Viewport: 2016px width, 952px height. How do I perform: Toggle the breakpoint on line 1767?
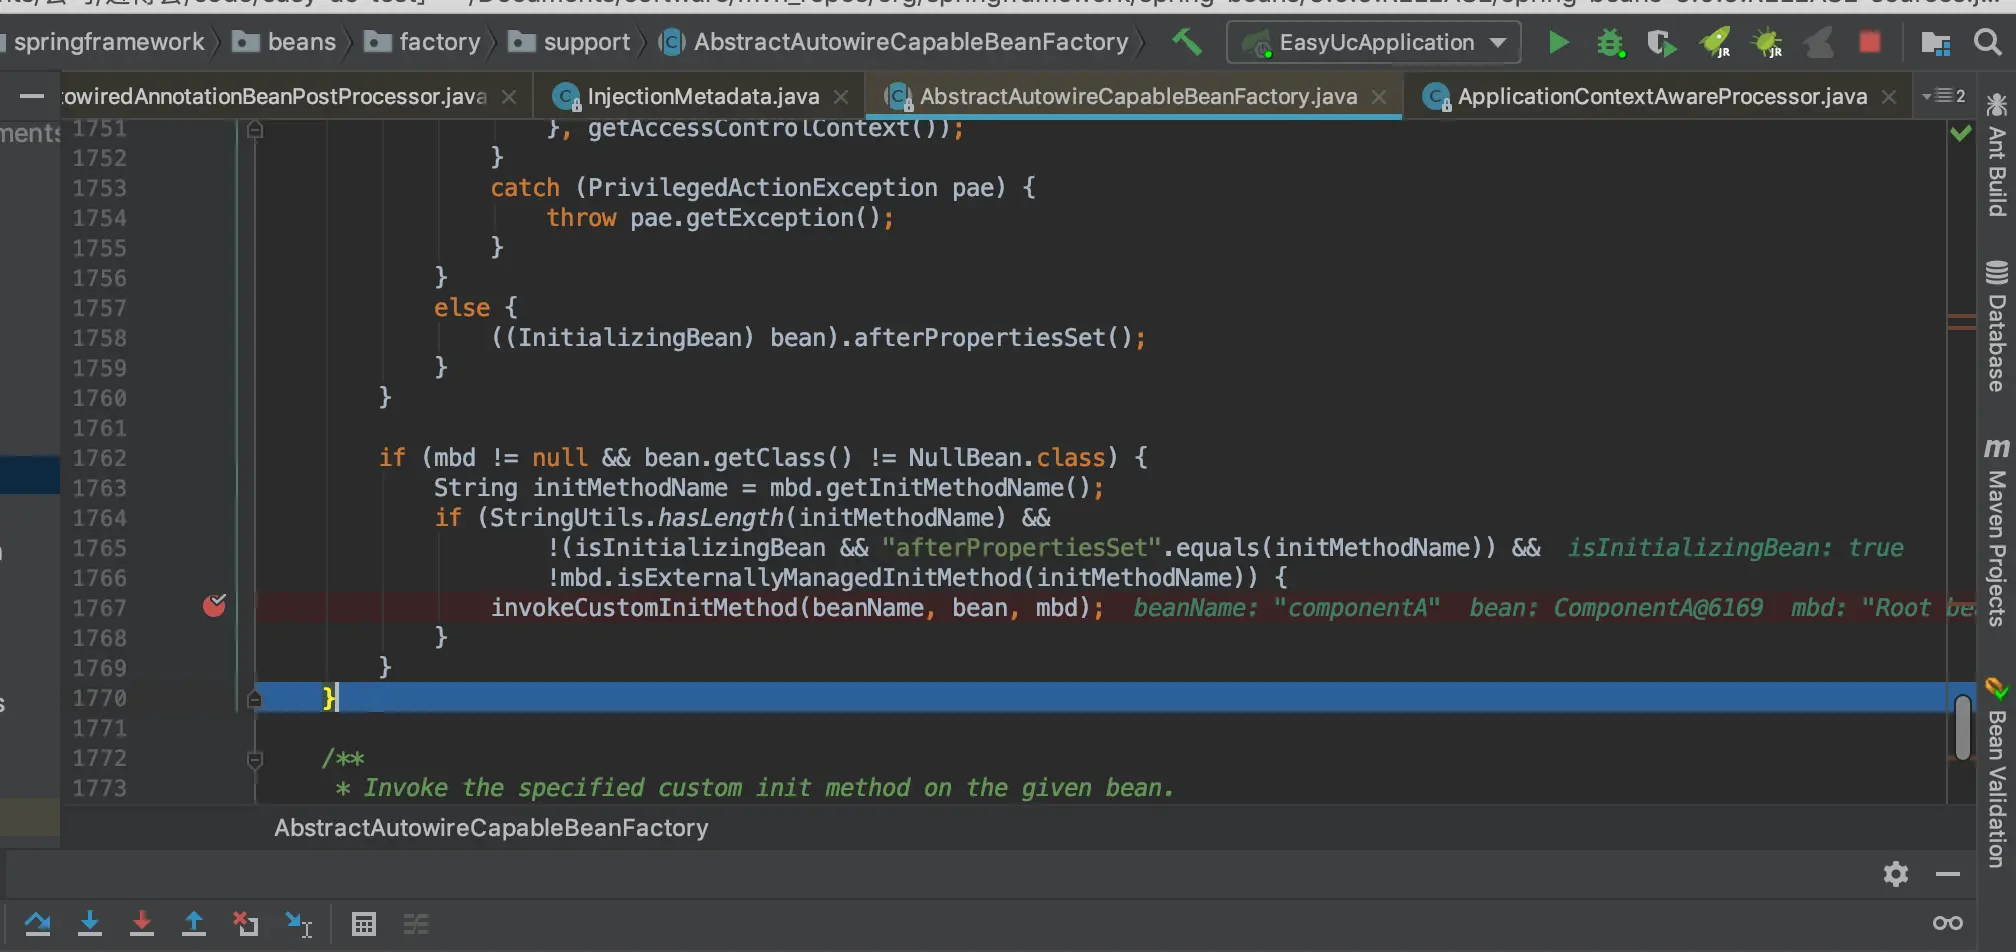(214, 605)
